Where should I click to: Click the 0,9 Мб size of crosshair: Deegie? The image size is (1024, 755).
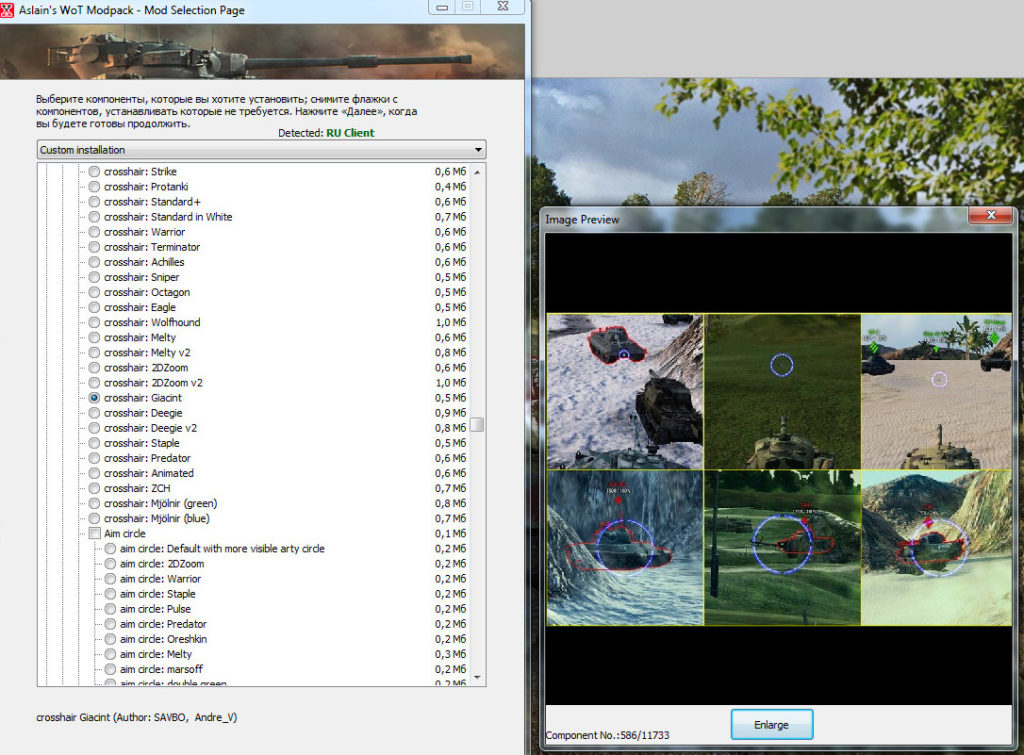(x=451, y=413)
